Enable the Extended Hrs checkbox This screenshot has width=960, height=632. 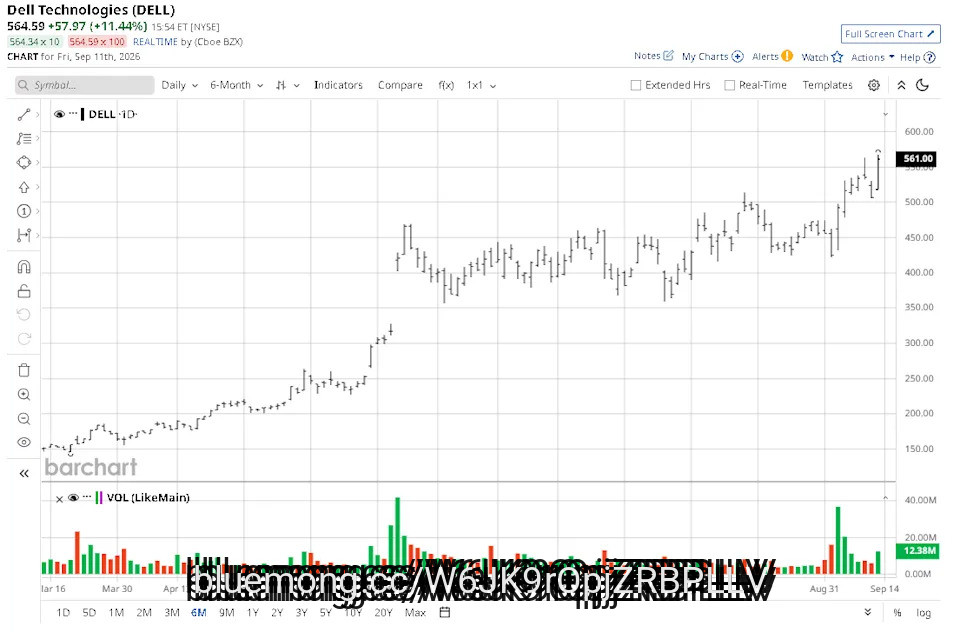(636, 85)
